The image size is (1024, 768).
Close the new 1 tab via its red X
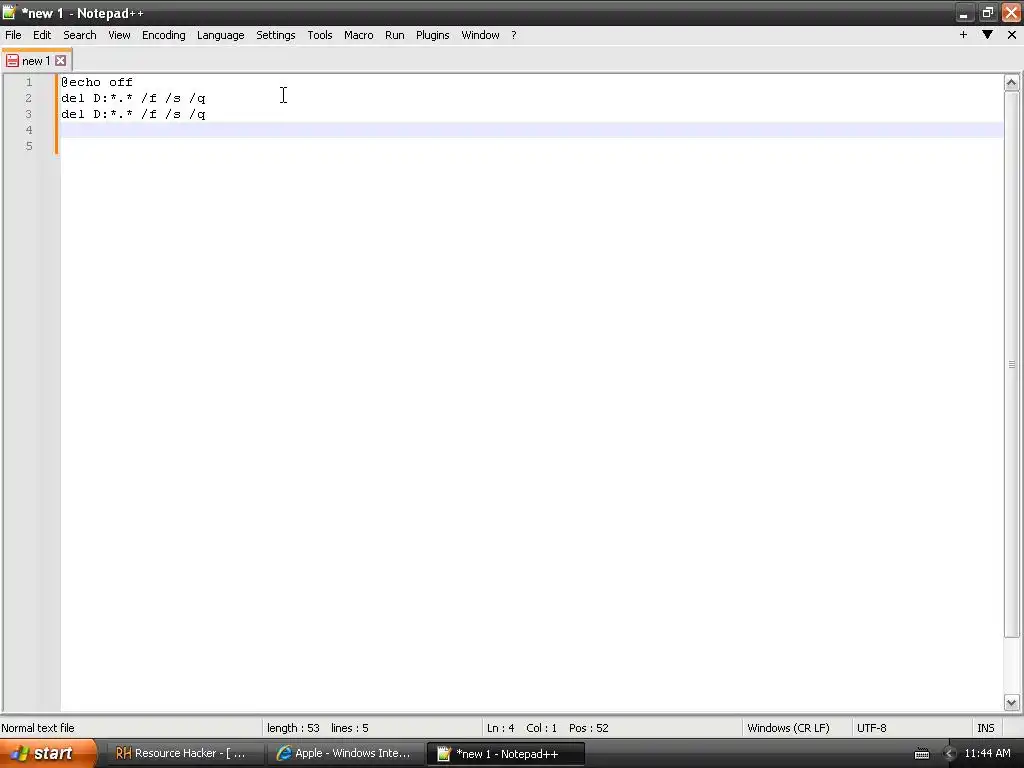[60, 61]
